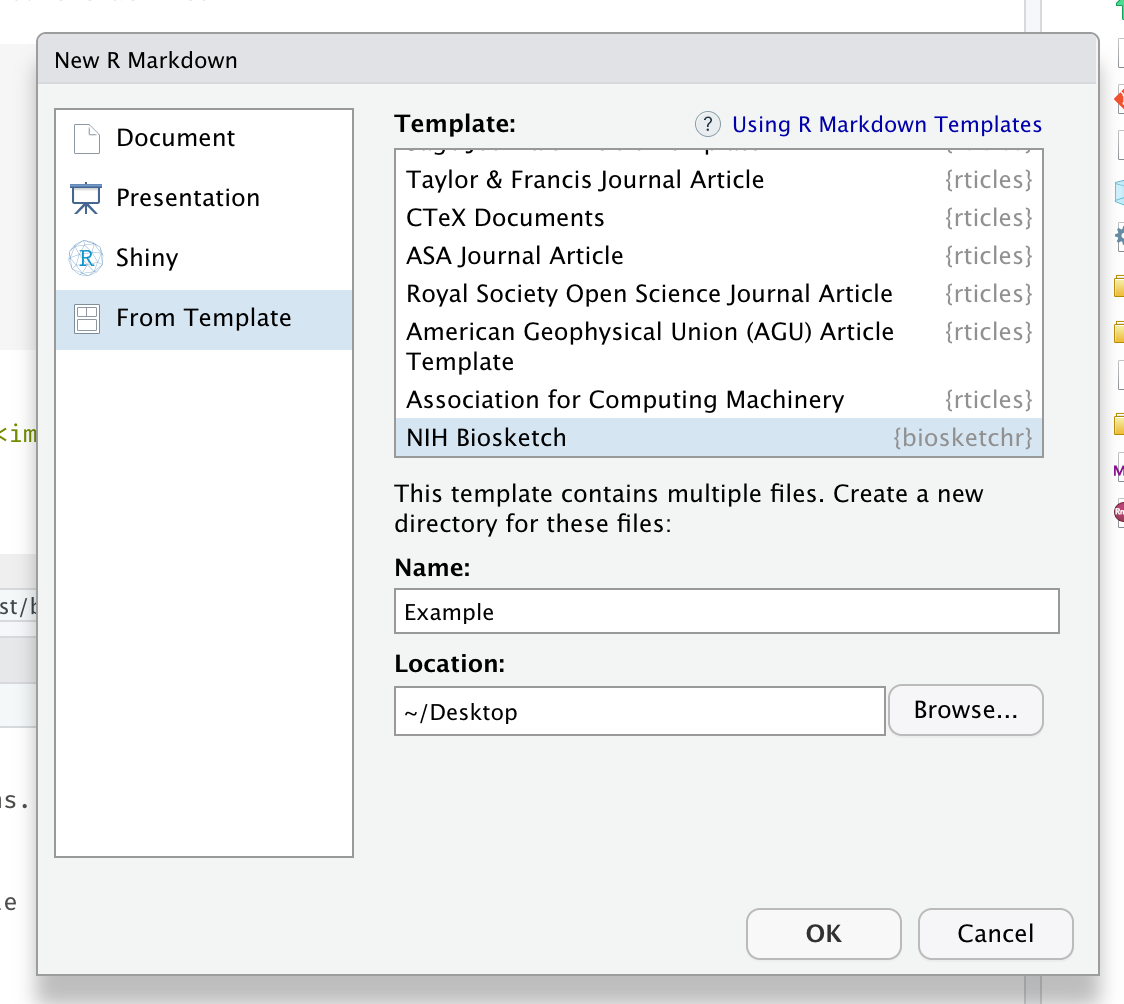The width and height of the screenshot is (1124, 1004).
Task: Click the Name field containing Example
Action: pos(727,611)
